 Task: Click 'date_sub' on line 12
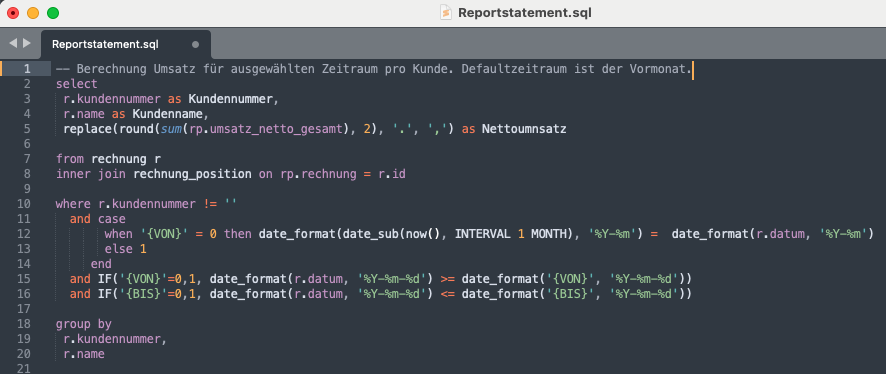370,233
